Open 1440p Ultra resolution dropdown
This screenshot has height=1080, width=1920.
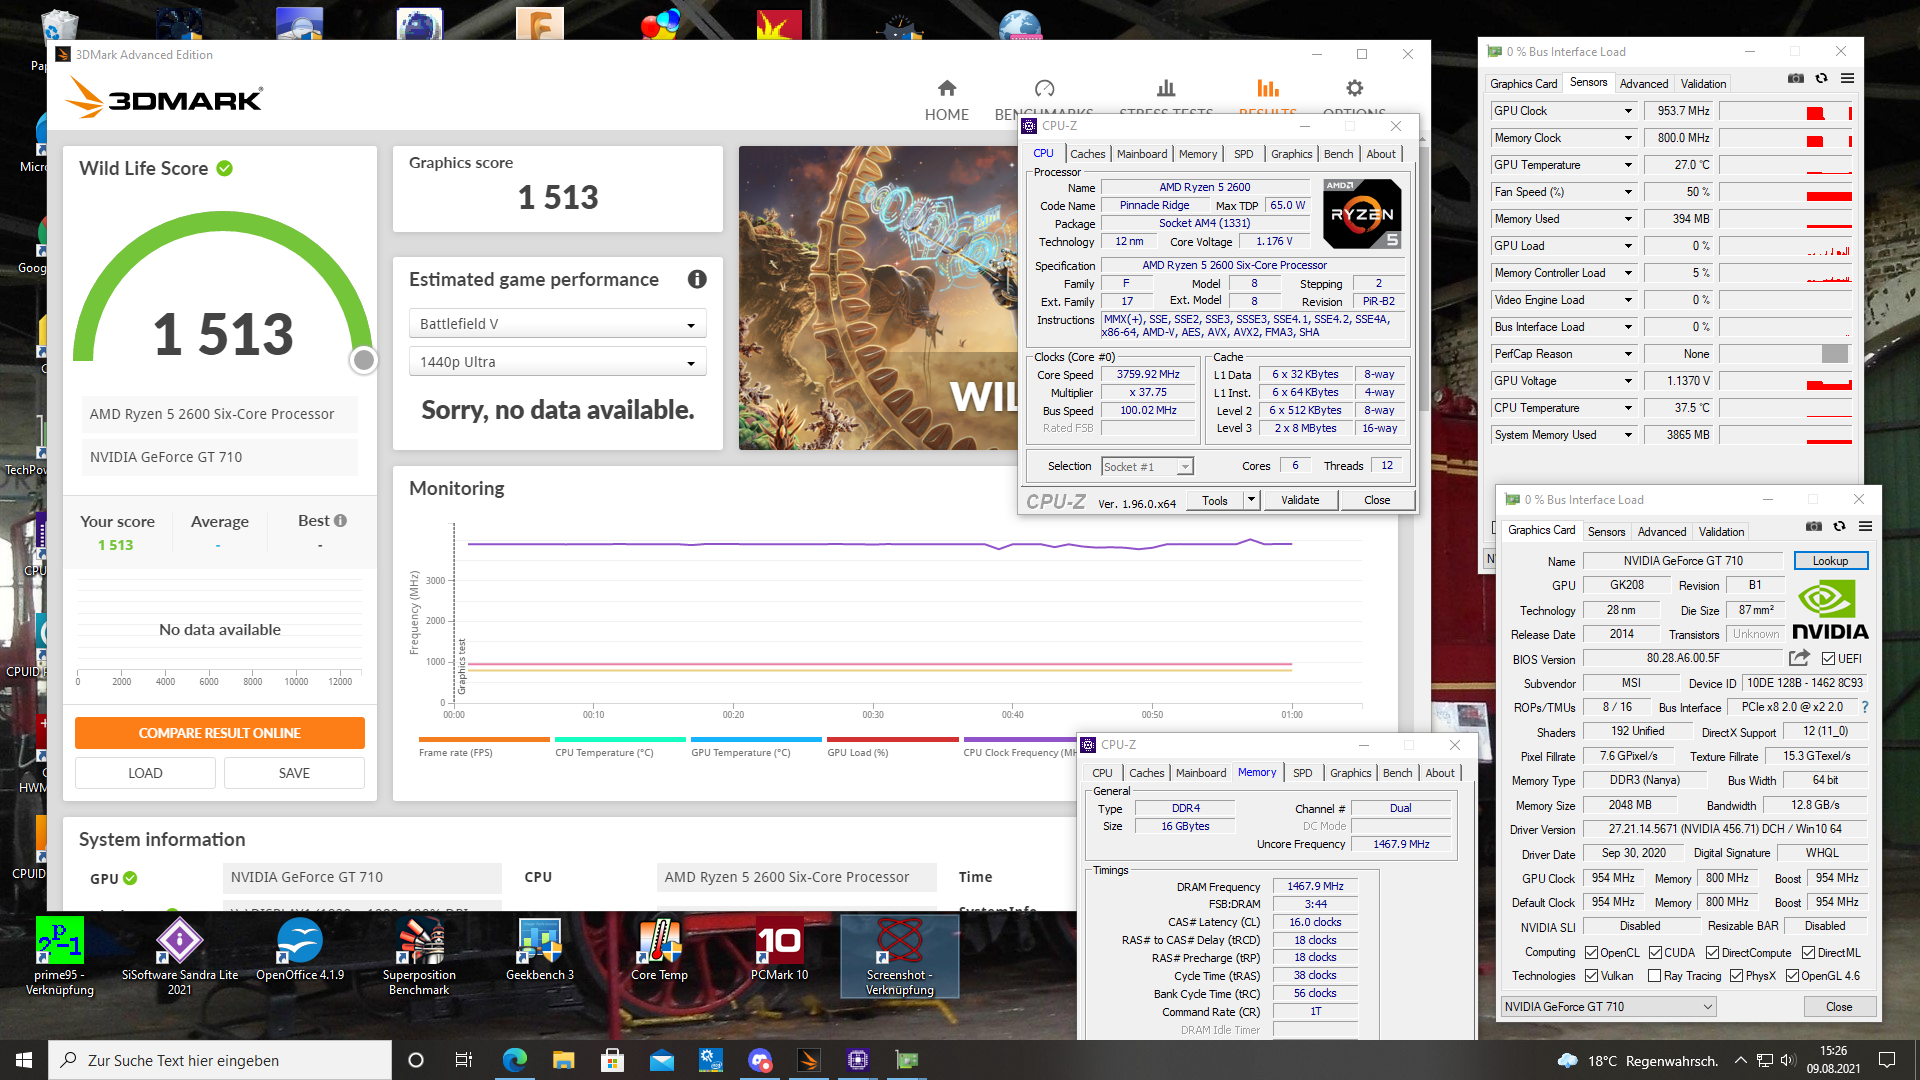coord(557,362)
